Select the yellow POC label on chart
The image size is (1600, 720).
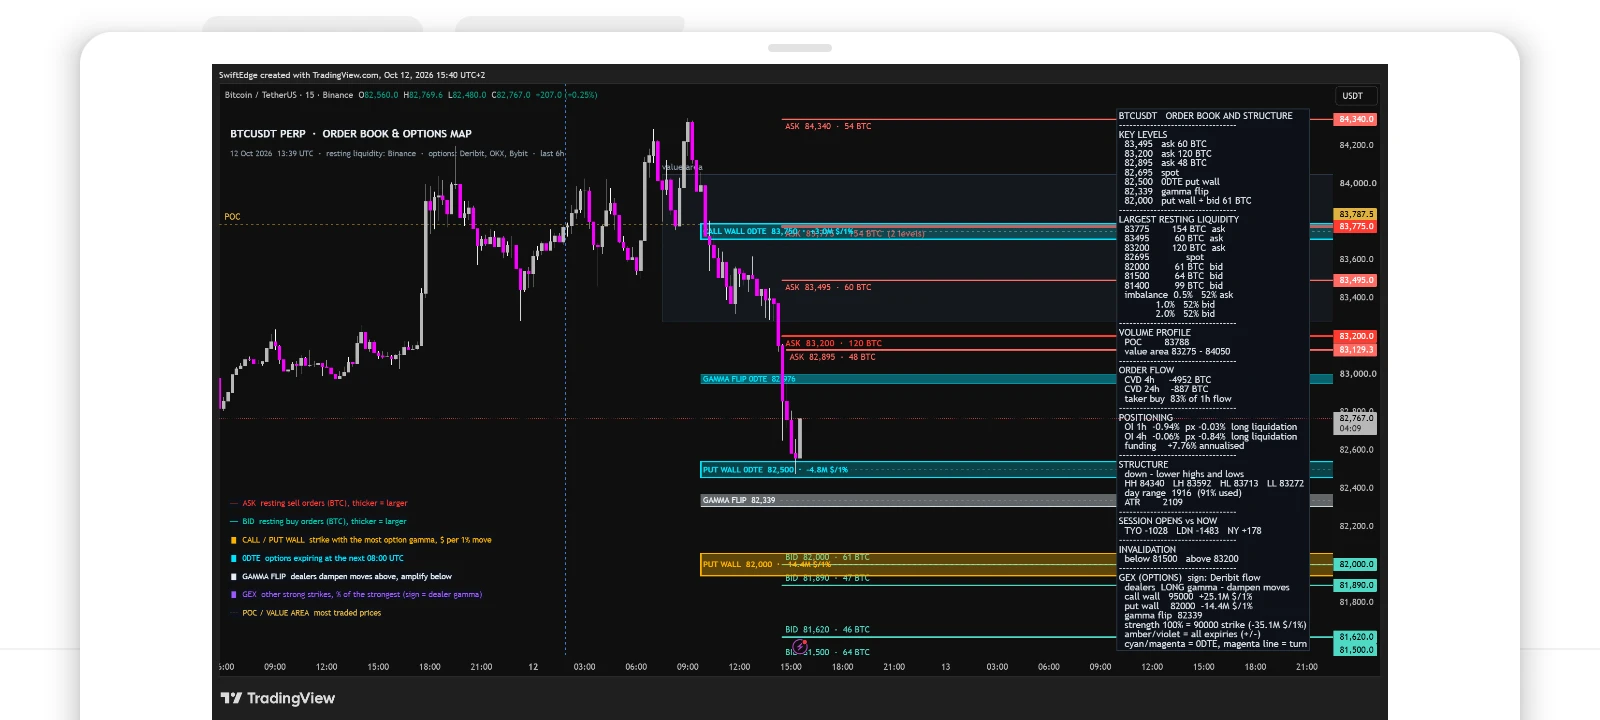[232, 217]
